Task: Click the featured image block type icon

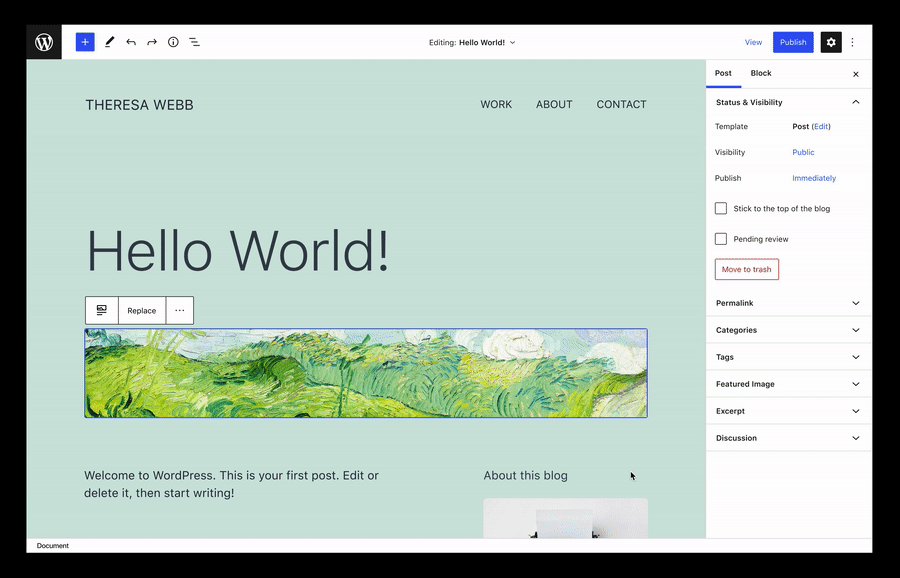Action: pos(102,311)
